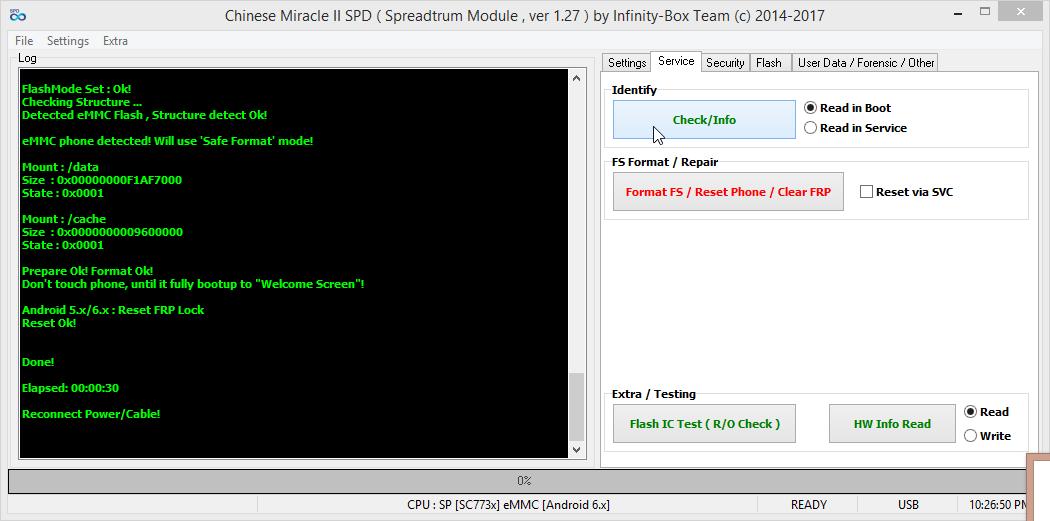The height and width of the screenshot is (521, 1050).
Task: Switch to the Security tab
Action: (x=725, y=62)
